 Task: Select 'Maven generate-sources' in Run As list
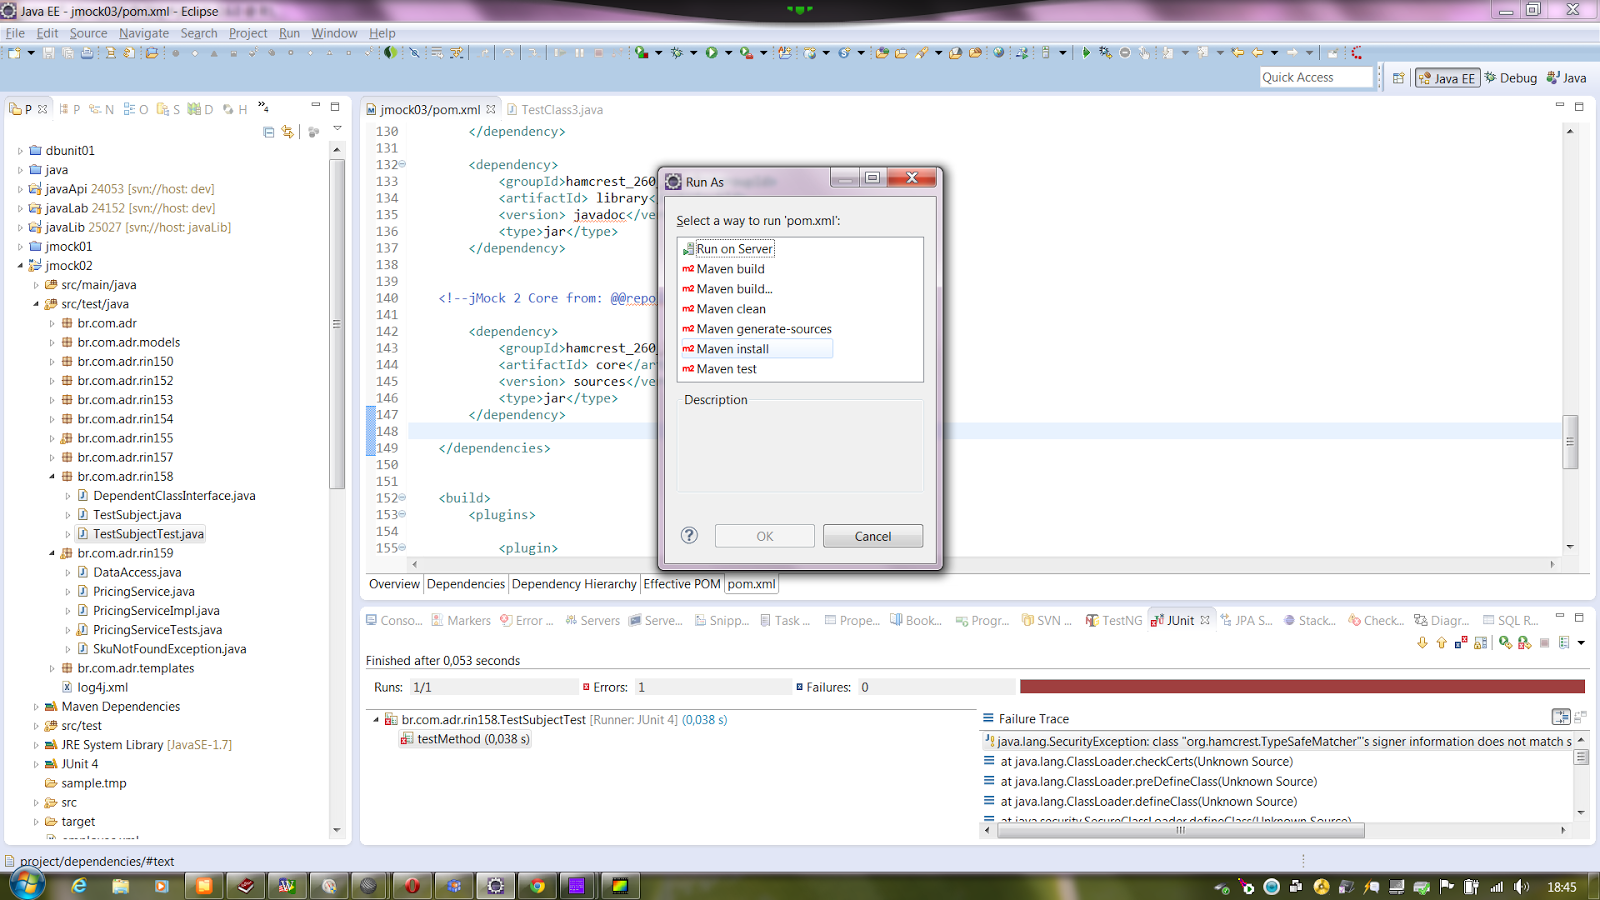tap(757, 329)
